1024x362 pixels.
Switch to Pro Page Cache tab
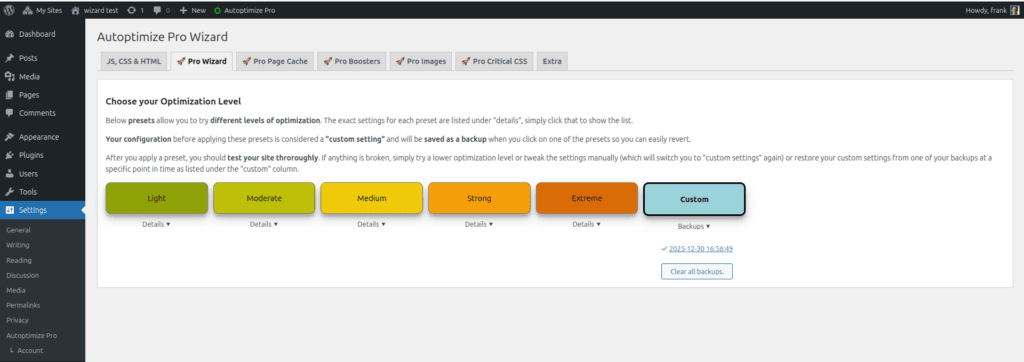click(x=274, y=61)
